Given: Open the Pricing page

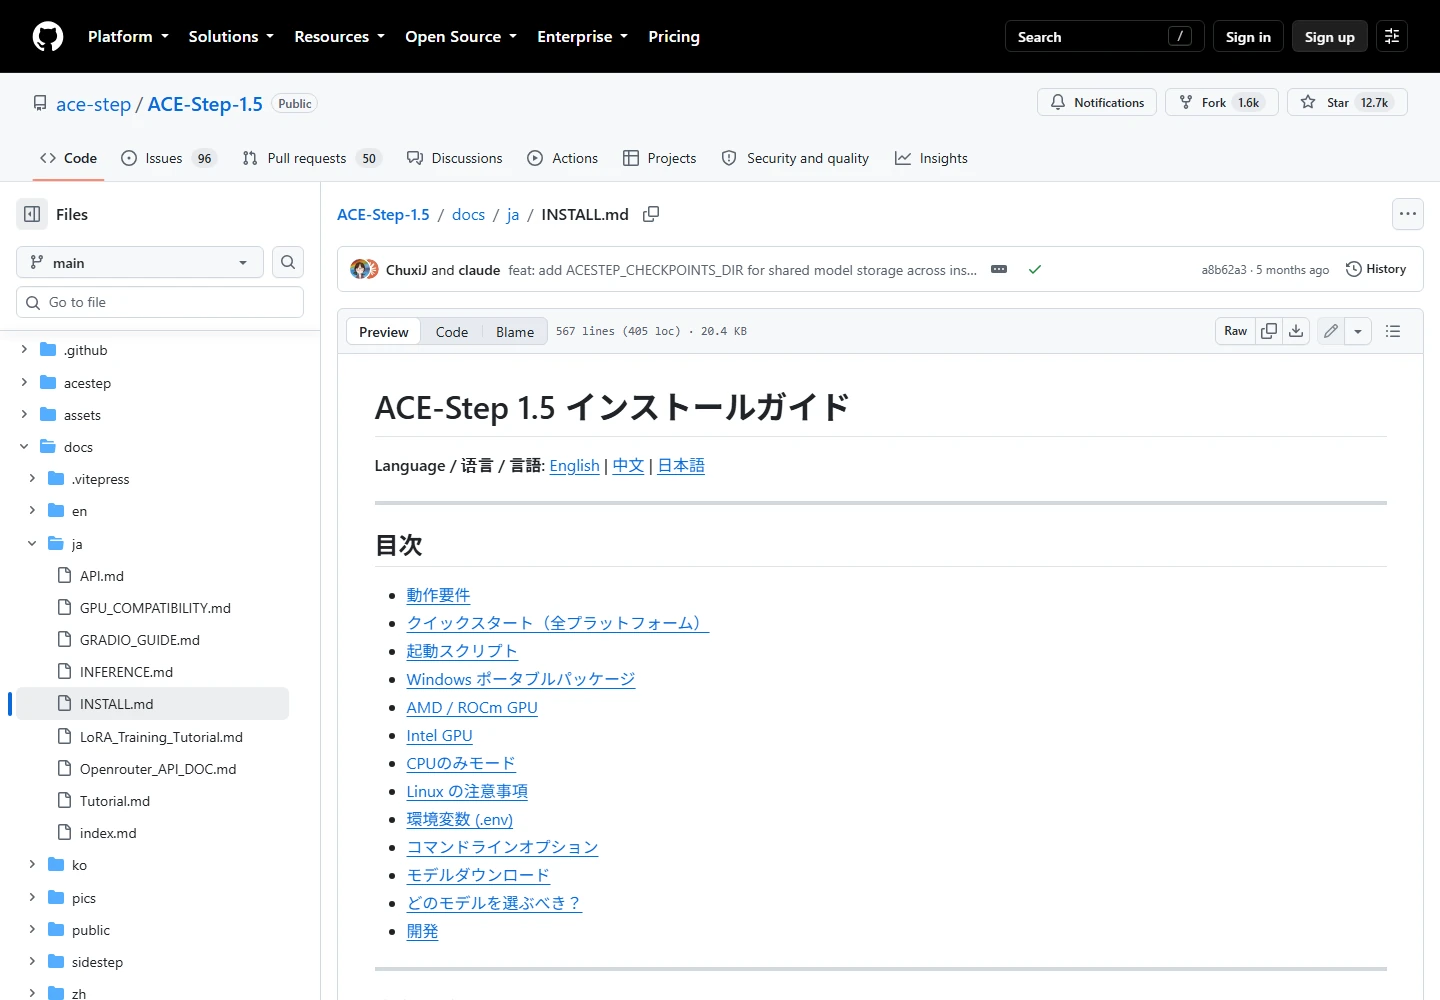Looking at the screenshot, I should [x=674, y=36].
